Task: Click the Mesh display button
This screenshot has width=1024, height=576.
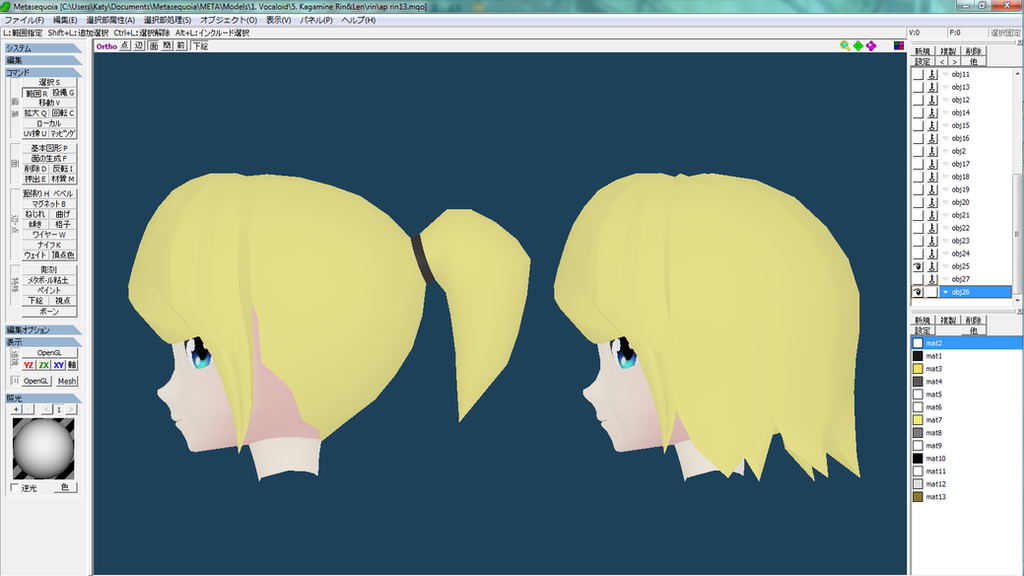Action: pos(67,381)
